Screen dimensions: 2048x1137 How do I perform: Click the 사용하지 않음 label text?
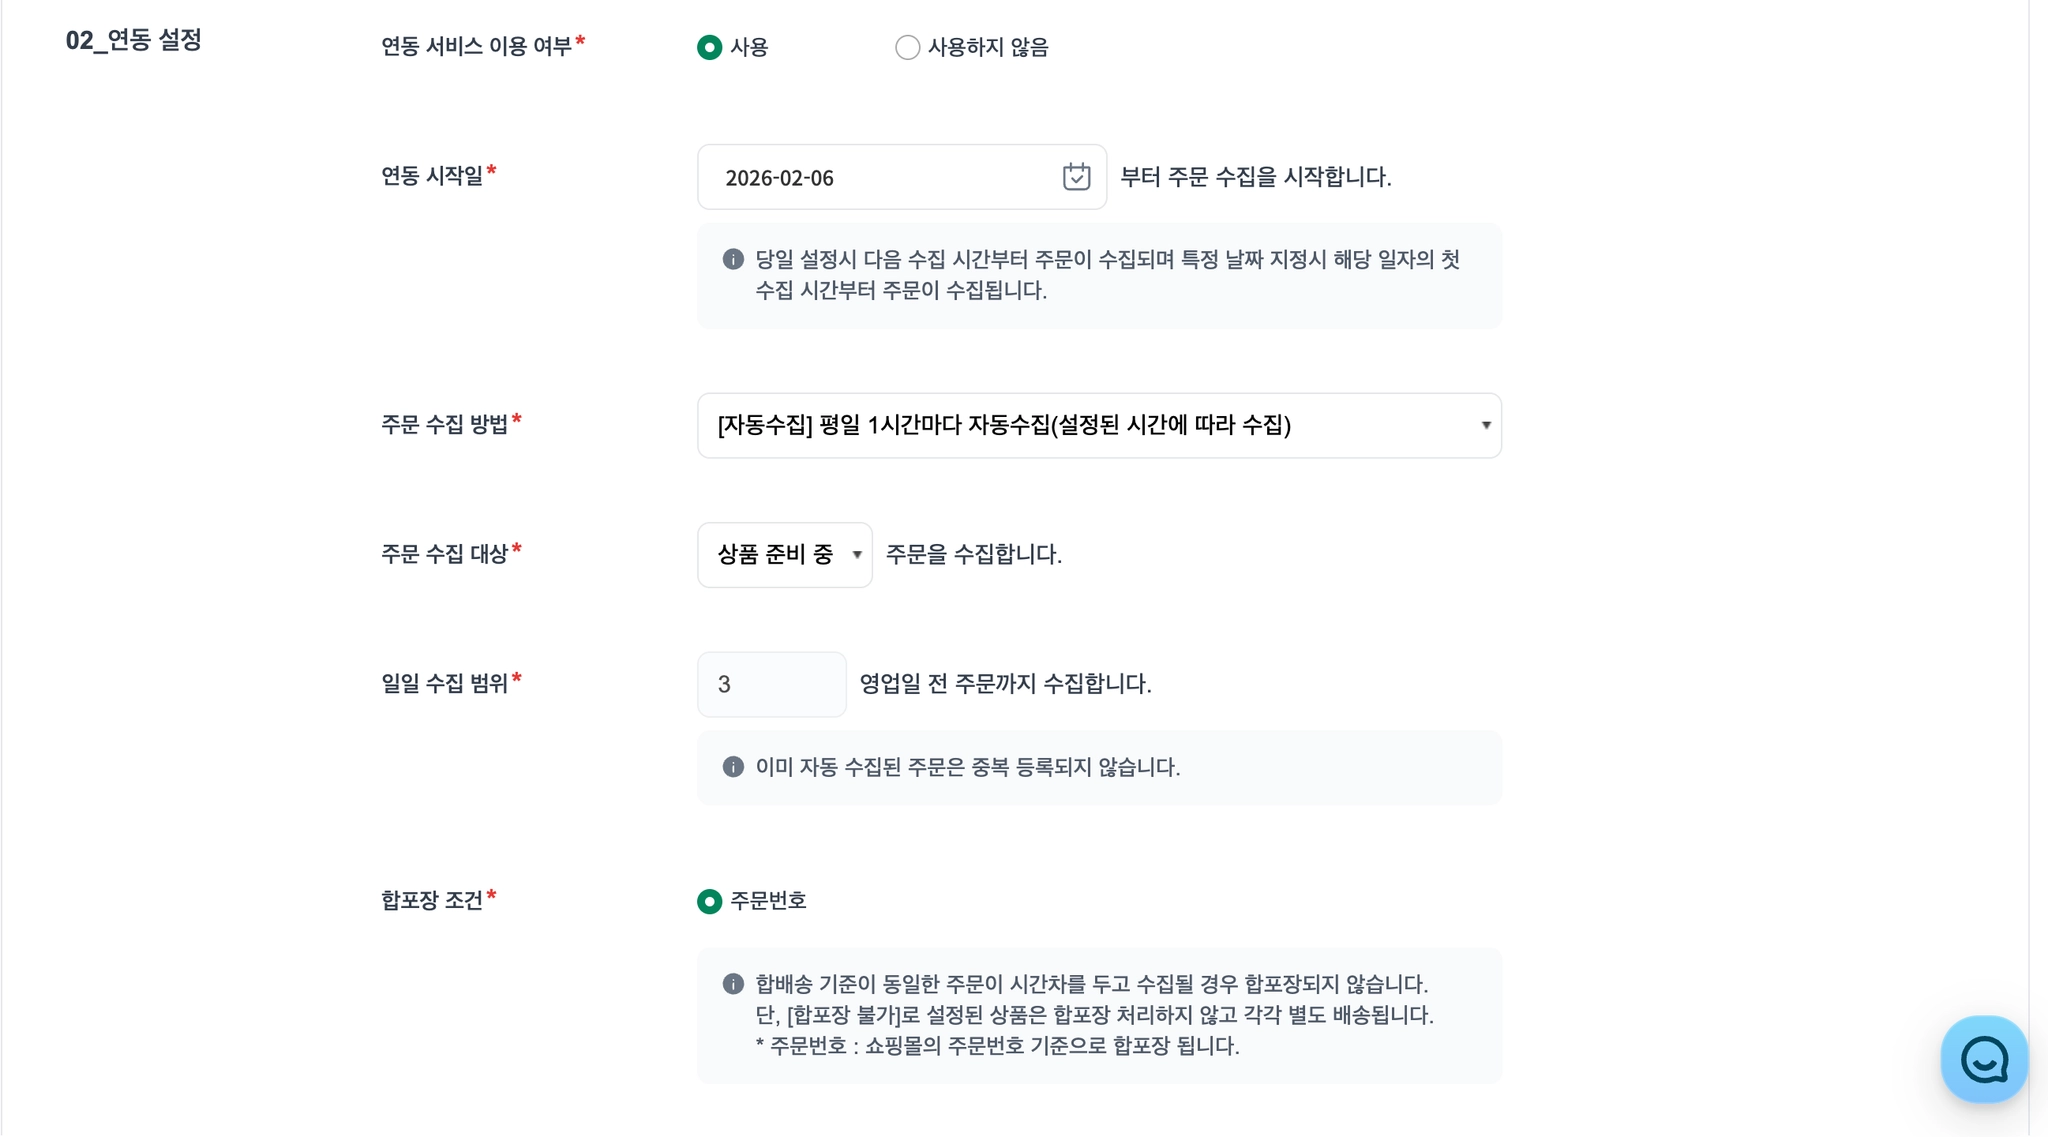pos(988,47)
